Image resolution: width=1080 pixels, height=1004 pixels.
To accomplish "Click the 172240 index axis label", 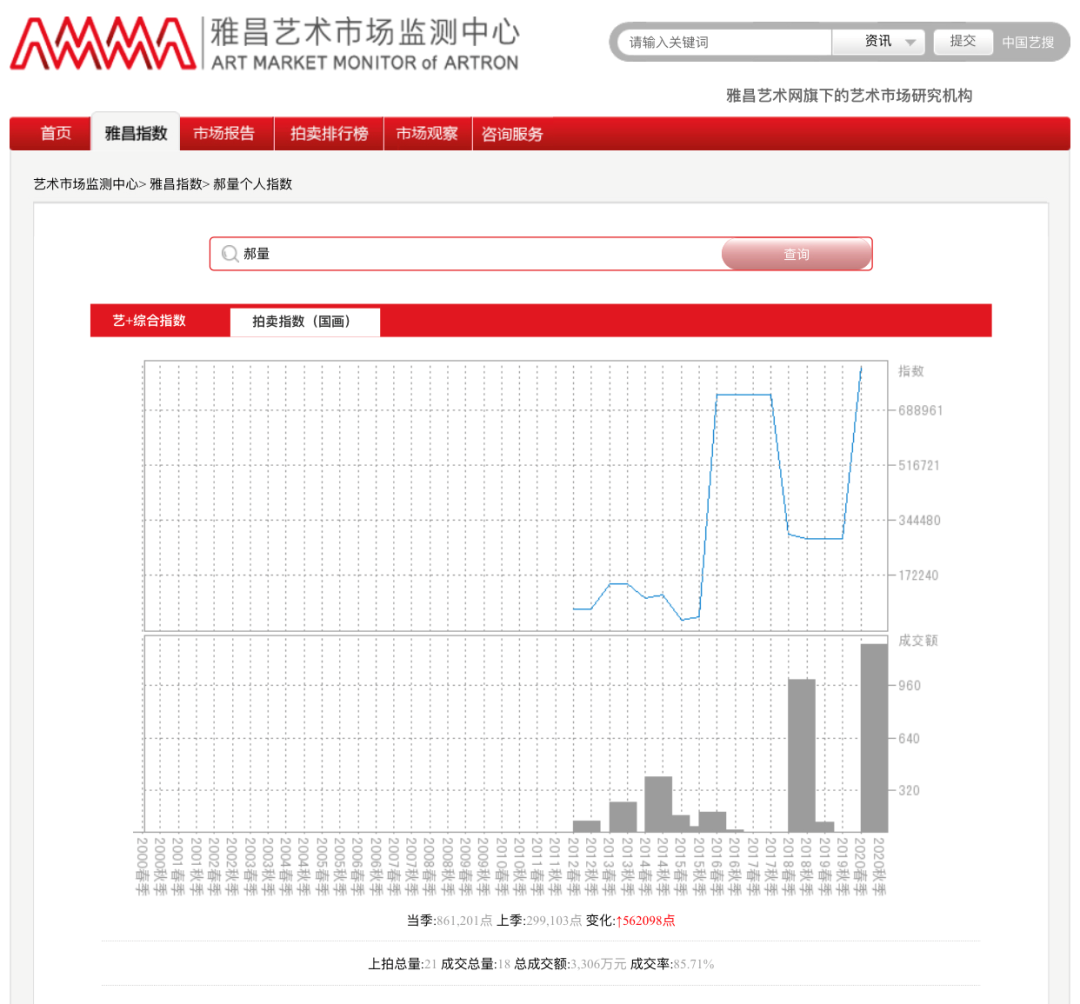I will pos(918,576).
